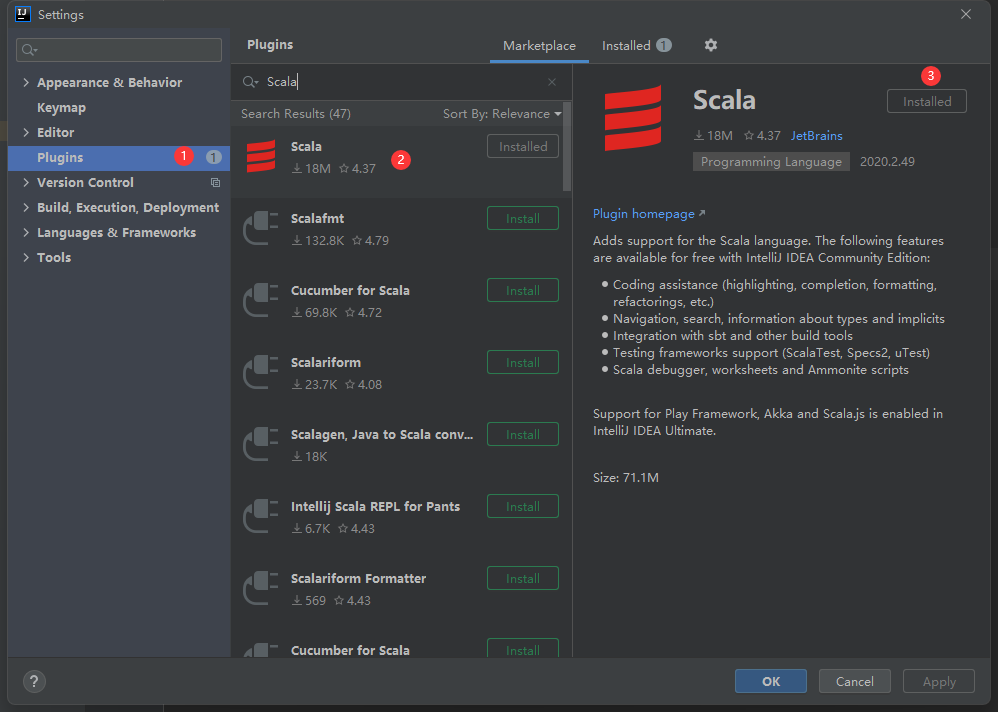The height and width of the screenshot is (712, 998).
Task: Install Scalagen Java to Scala converter
Action: (523, 434)
